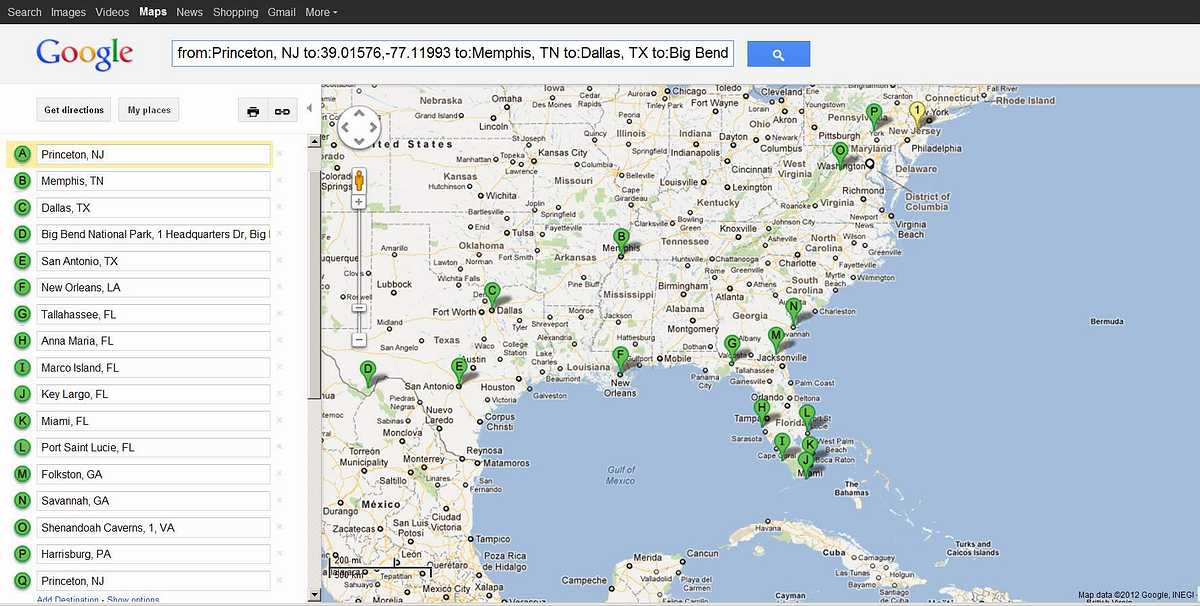The image size is (1200, 606).
Task: Remove the New Orleans, LA destination
Action: tap(280, 288)
